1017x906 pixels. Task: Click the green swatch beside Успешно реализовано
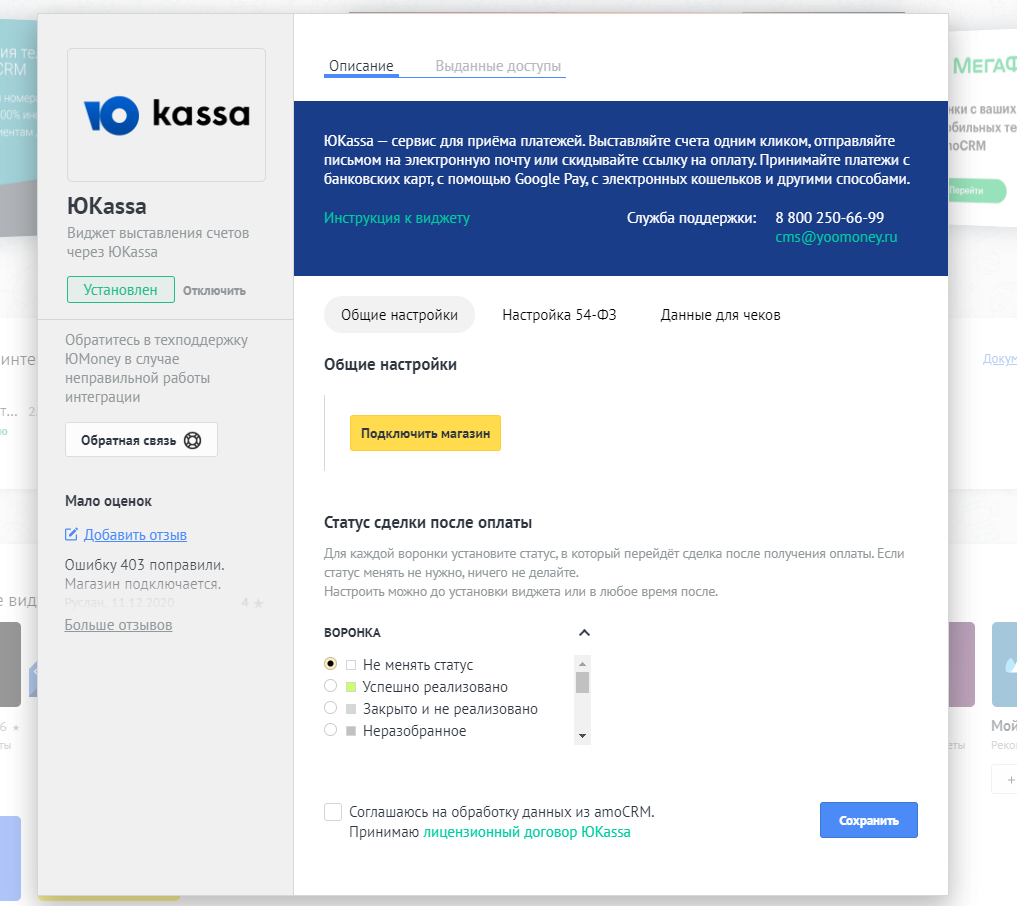[x=351, y=687]
